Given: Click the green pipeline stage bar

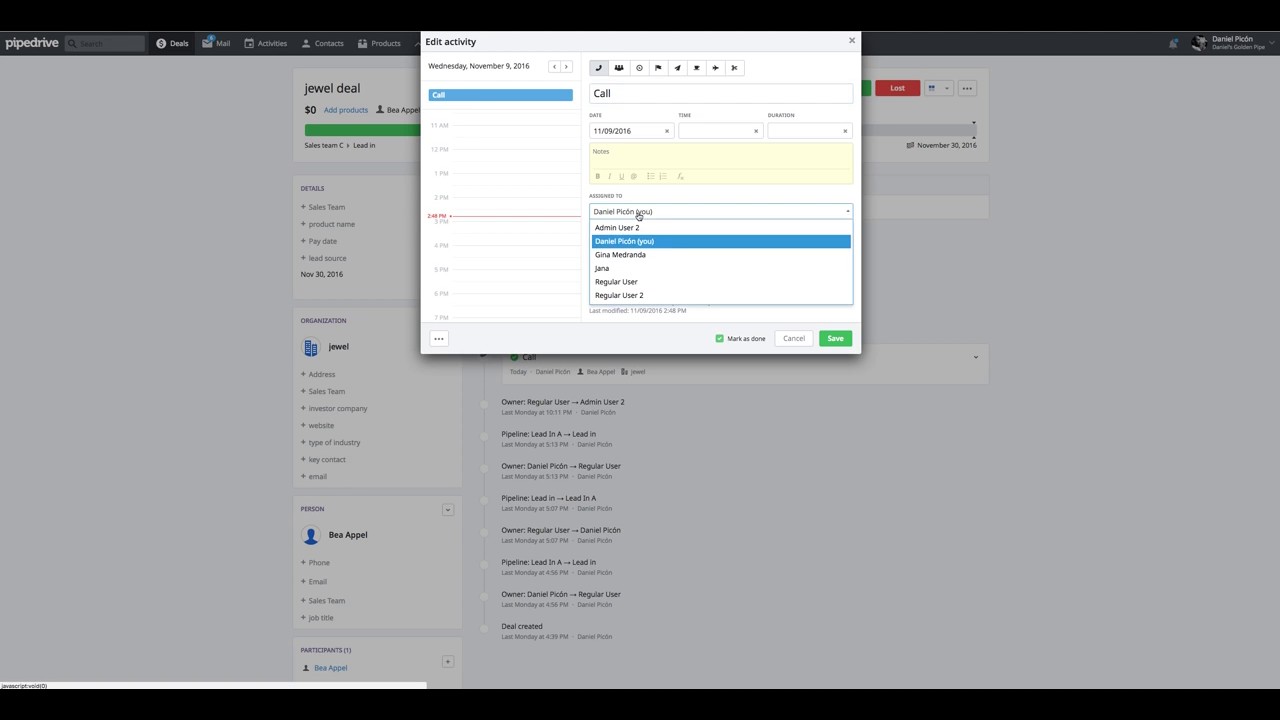Looking at the screenshot, I should [362, 130].
